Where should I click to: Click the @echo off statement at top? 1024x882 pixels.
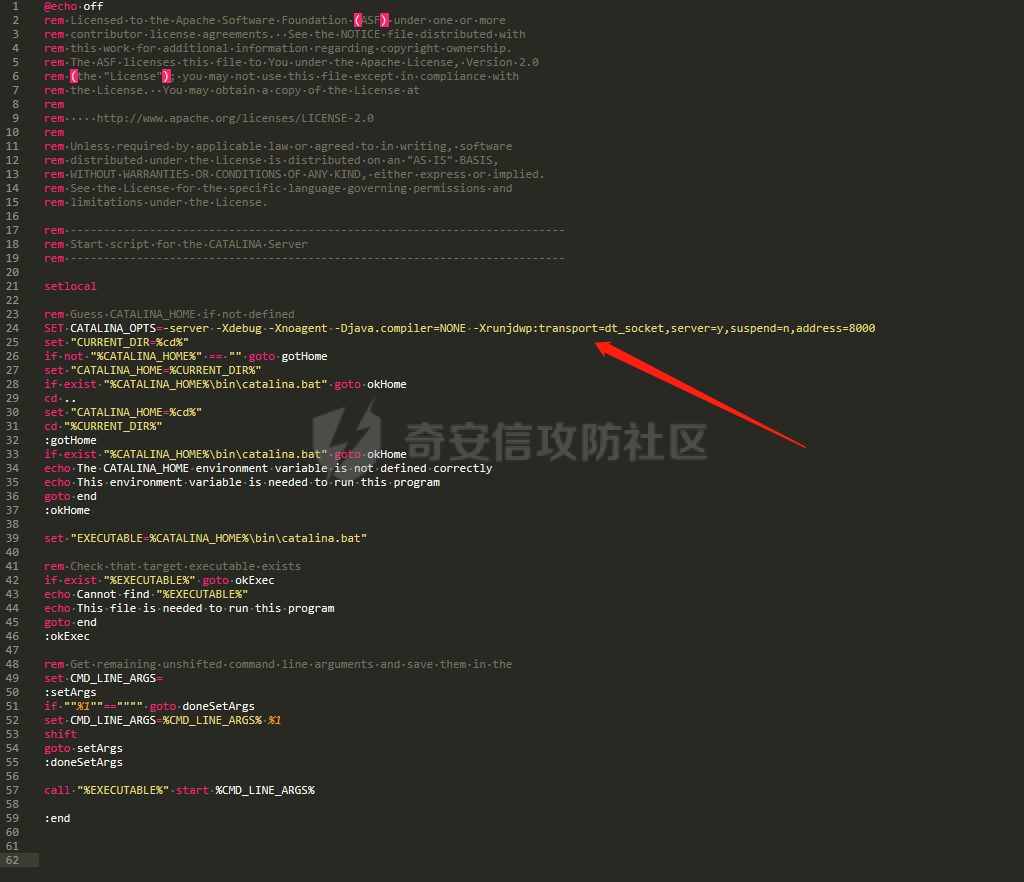74,7
